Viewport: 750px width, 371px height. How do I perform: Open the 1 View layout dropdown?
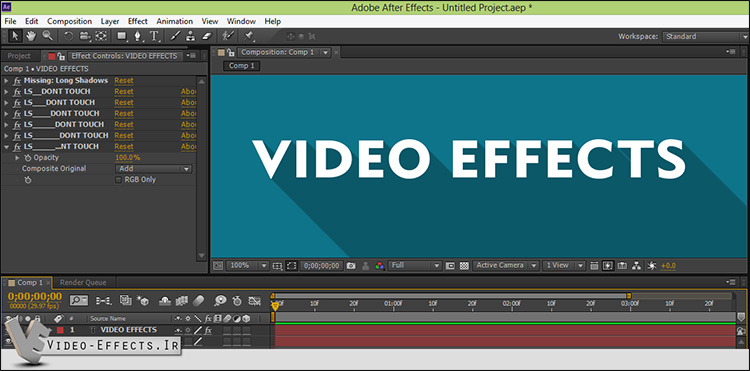564,266
